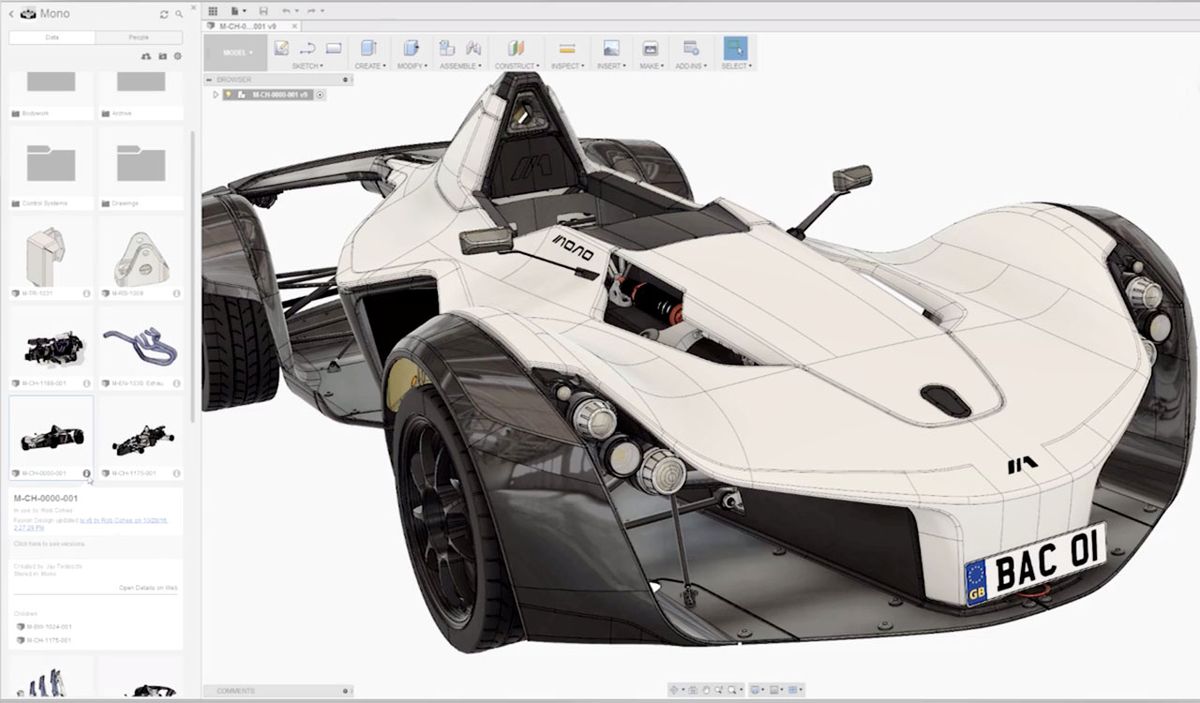Click the Orbit navigation icon
The image size is (1200, 703).
[x=675, y=688]
